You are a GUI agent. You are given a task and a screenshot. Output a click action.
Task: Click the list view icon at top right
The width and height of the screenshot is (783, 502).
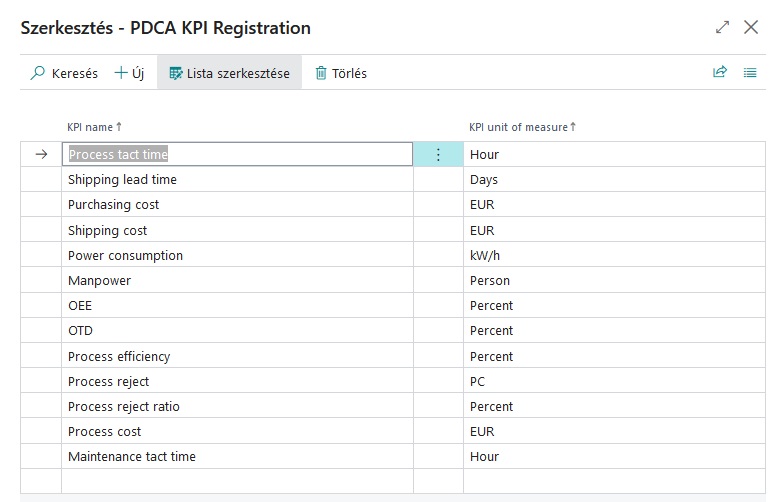[750, 72]
